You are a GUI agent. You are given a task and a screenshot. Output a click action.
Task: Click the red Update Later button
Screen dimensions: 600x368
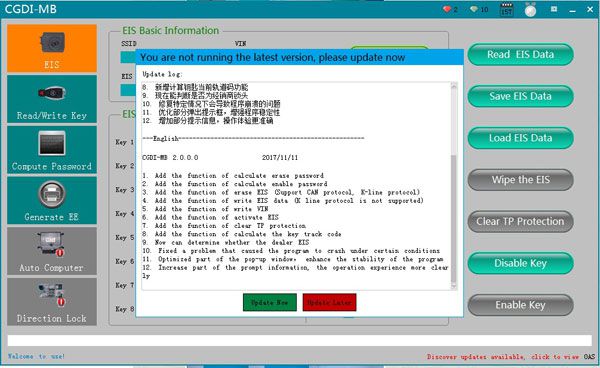[329, 303]
